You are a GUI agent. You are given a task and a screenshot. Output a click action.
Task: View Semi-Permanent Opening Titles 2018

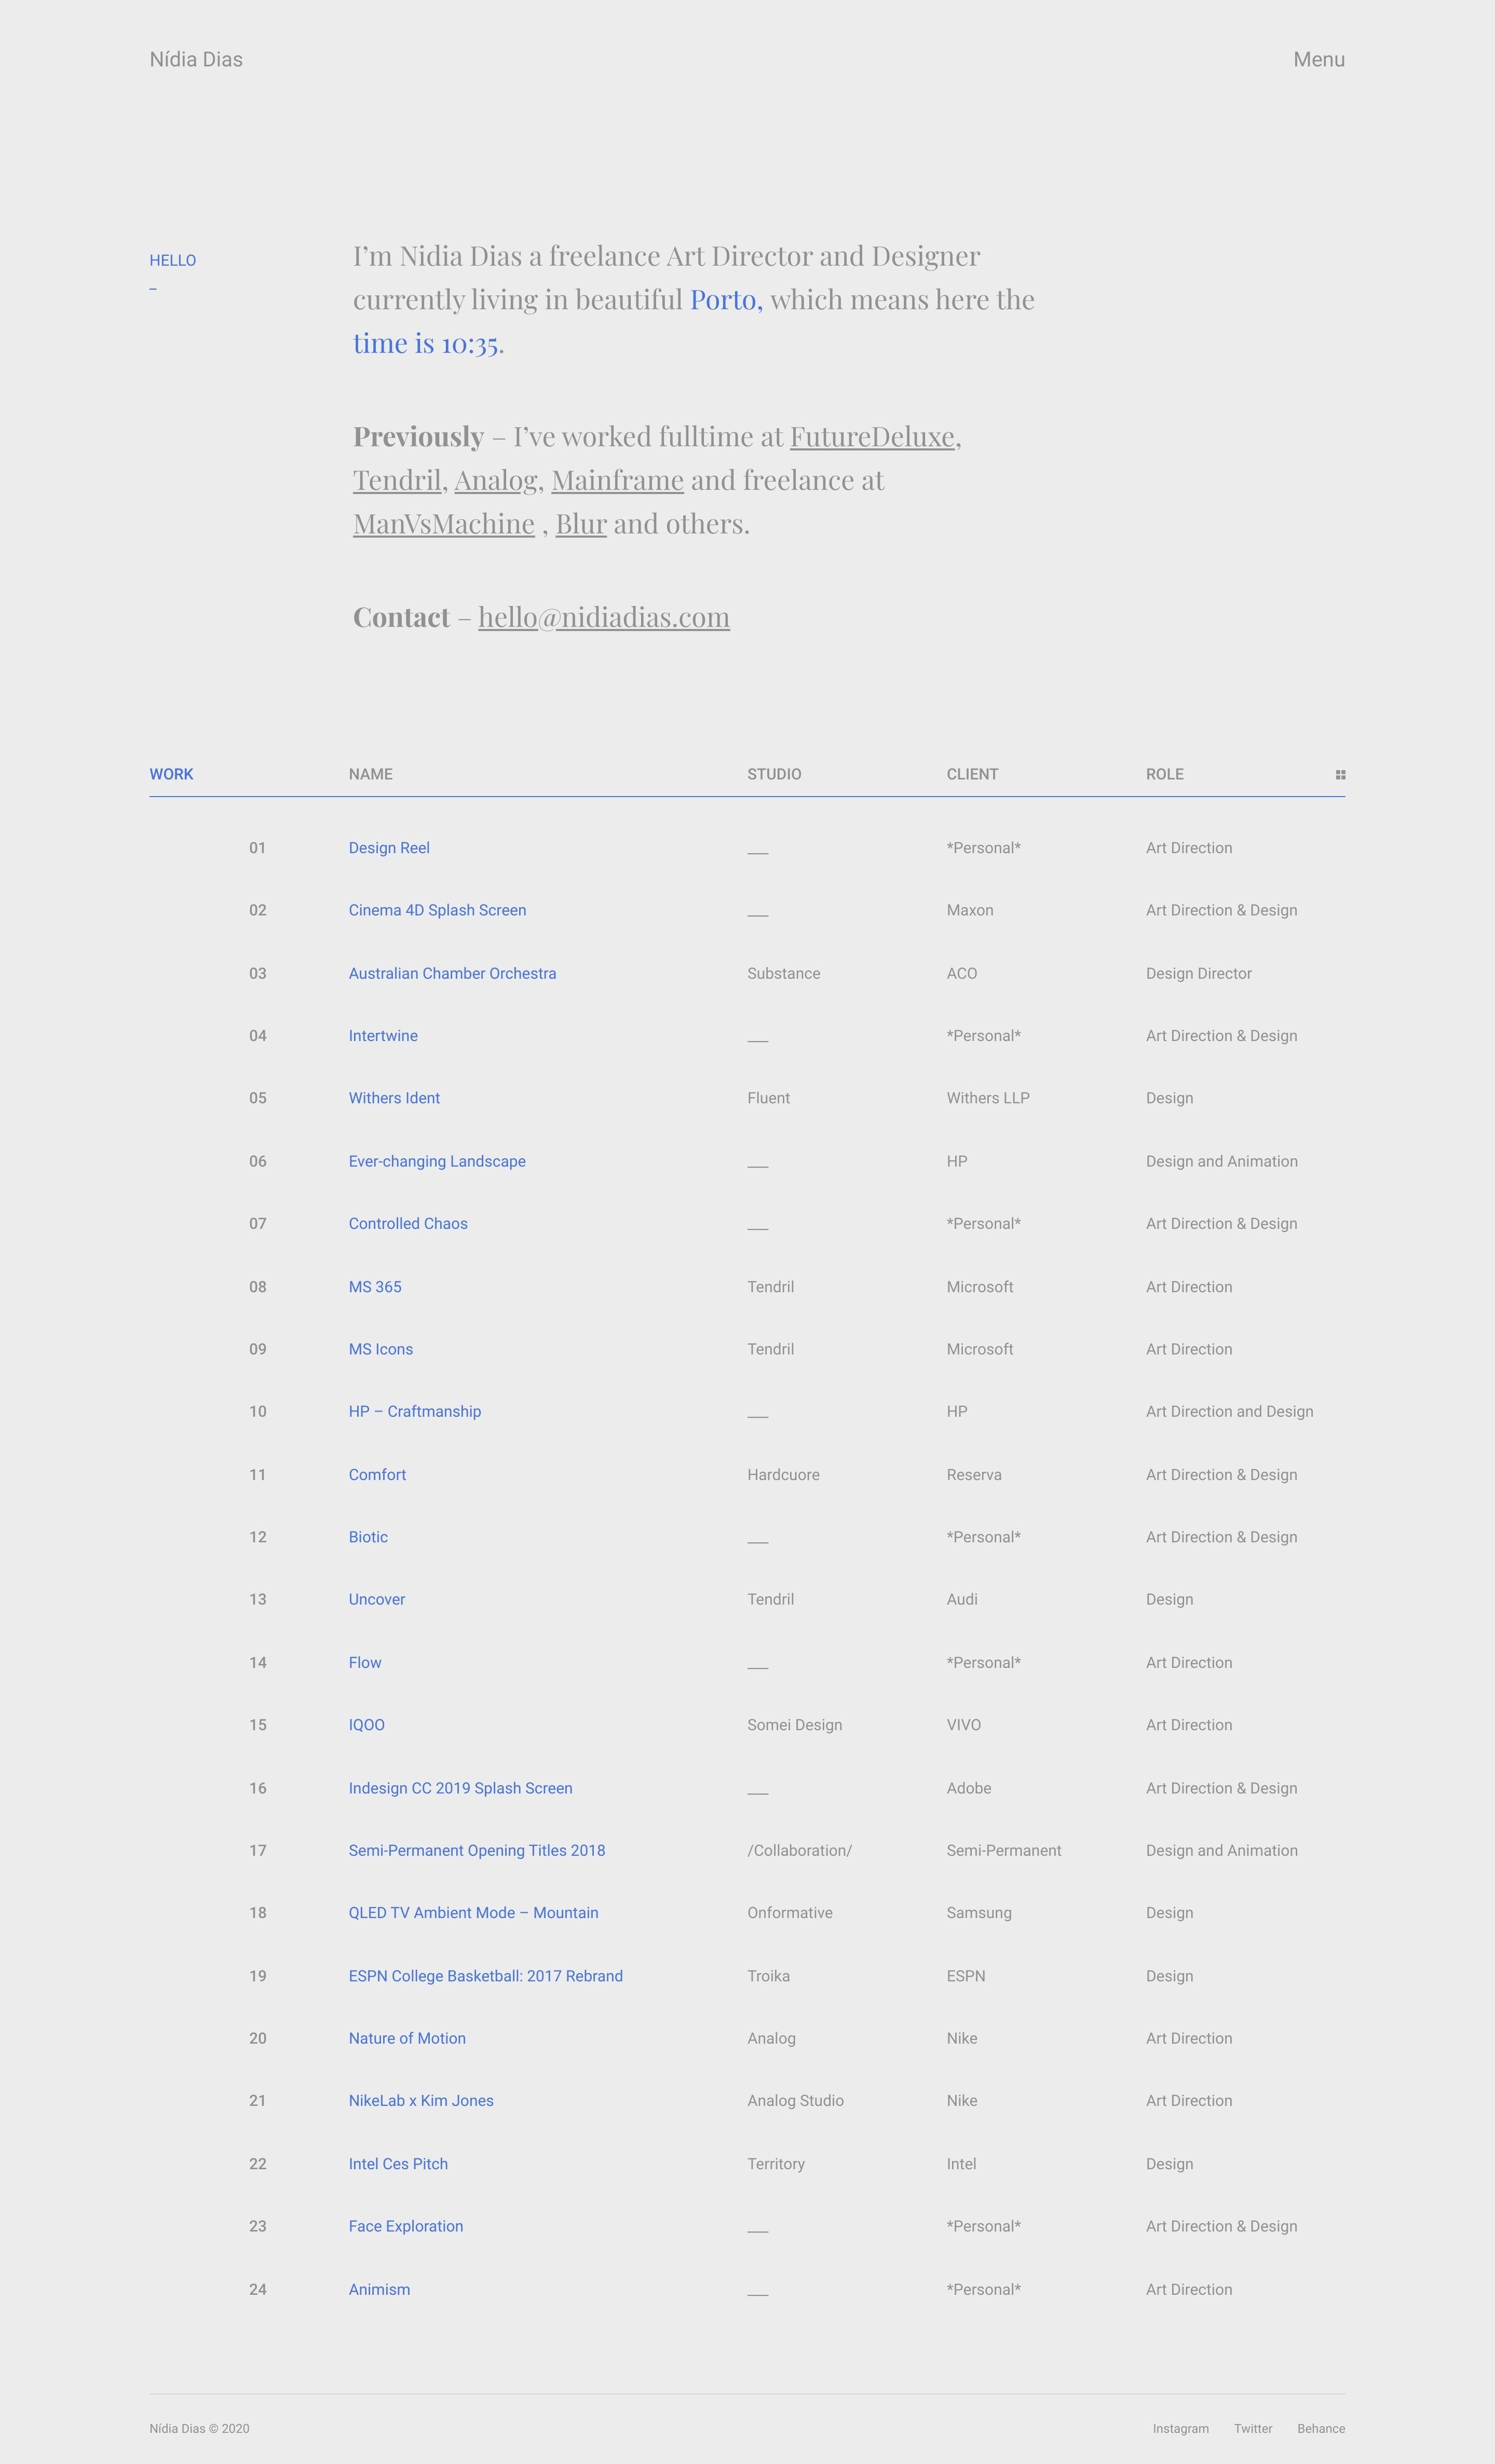point(476,1850)
